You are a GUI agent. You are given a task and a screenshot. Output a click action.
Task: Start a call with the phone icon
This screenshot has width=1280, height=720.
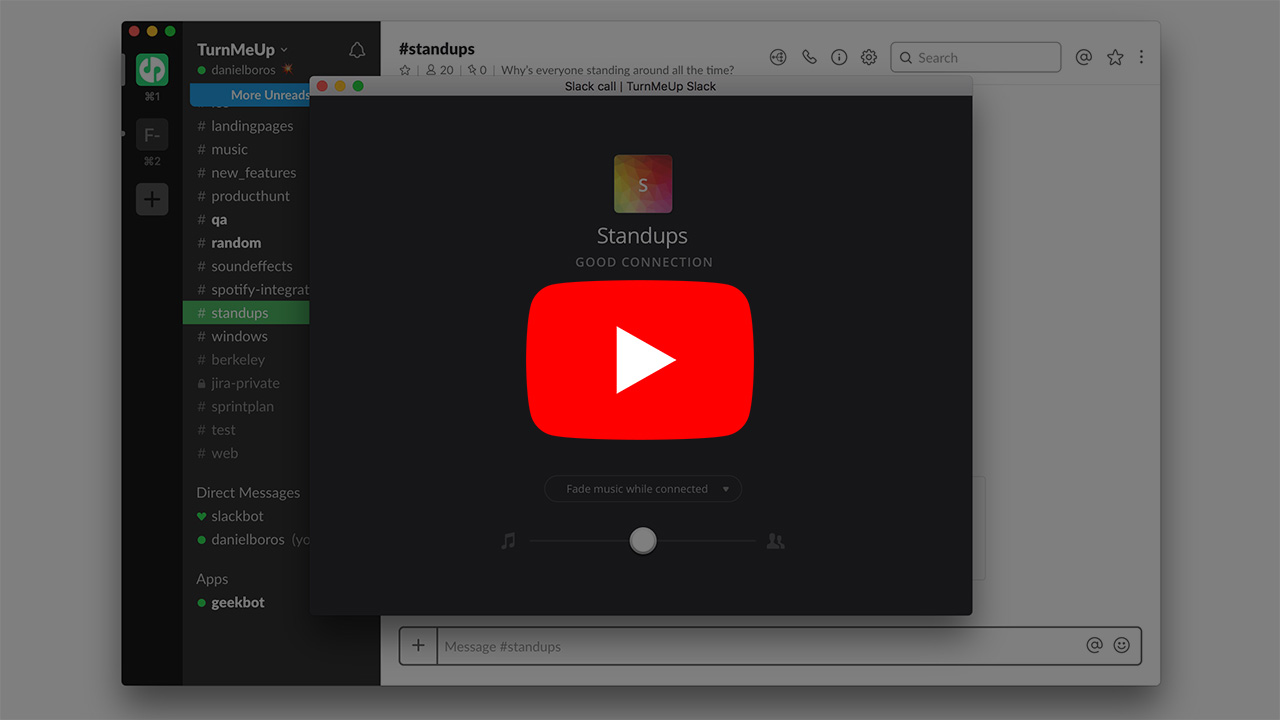coord(809,58)
